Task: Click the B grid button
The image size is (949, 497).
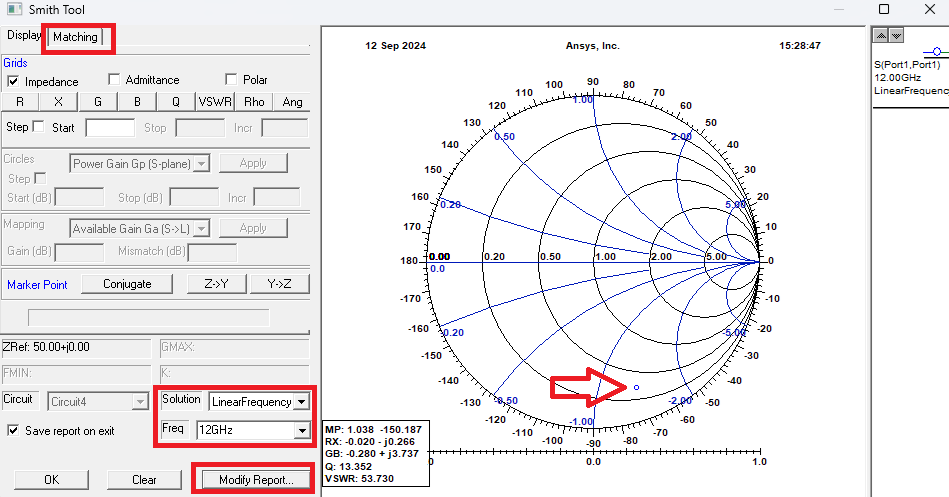Action: coord(137,102)
